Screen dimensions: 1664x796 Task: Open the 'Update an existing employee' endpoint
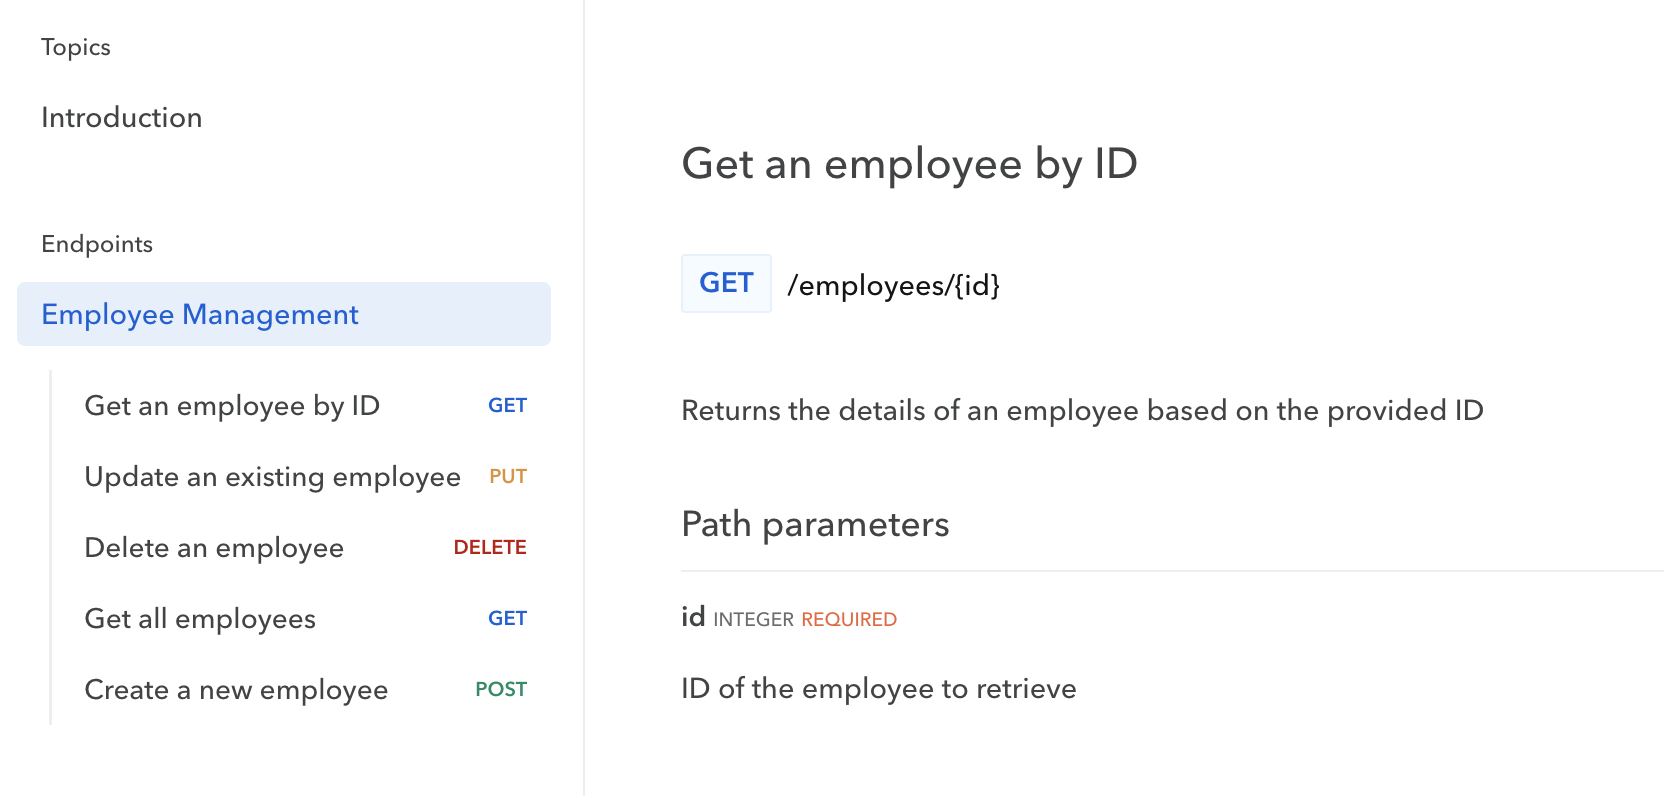272,477
